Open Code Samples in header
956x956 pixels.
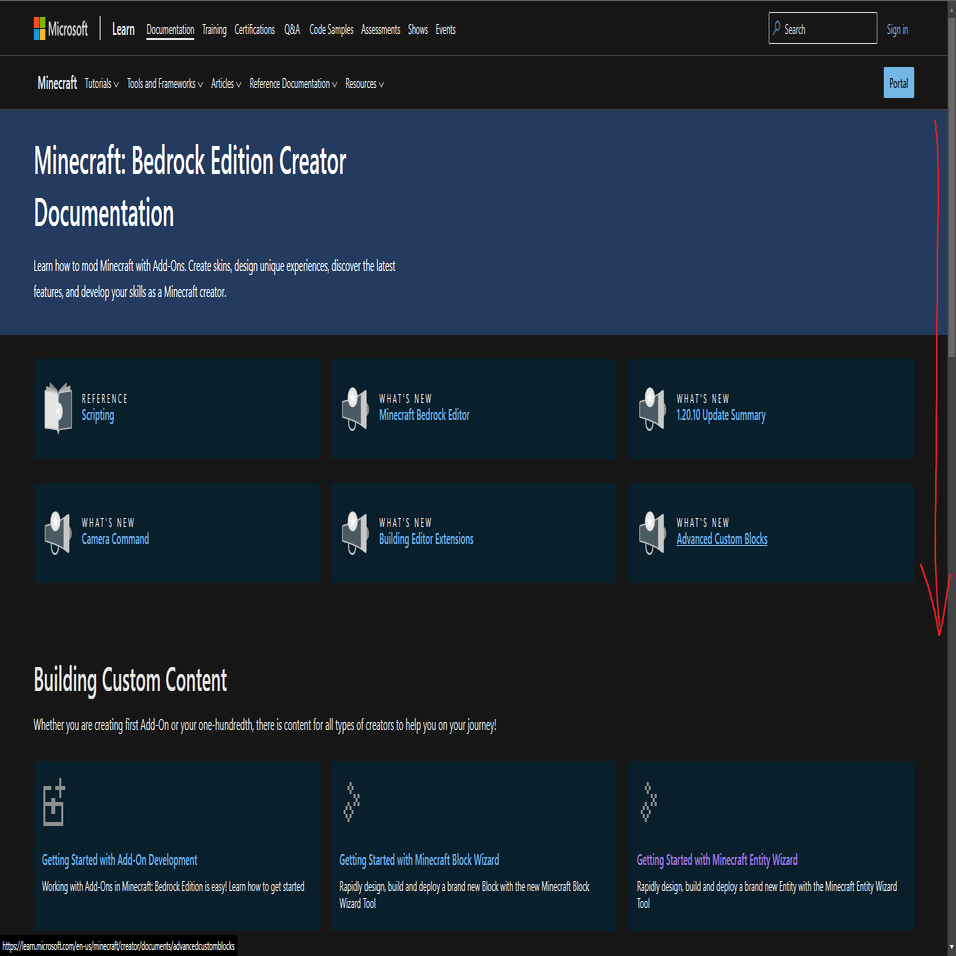(x=331, y=29)
